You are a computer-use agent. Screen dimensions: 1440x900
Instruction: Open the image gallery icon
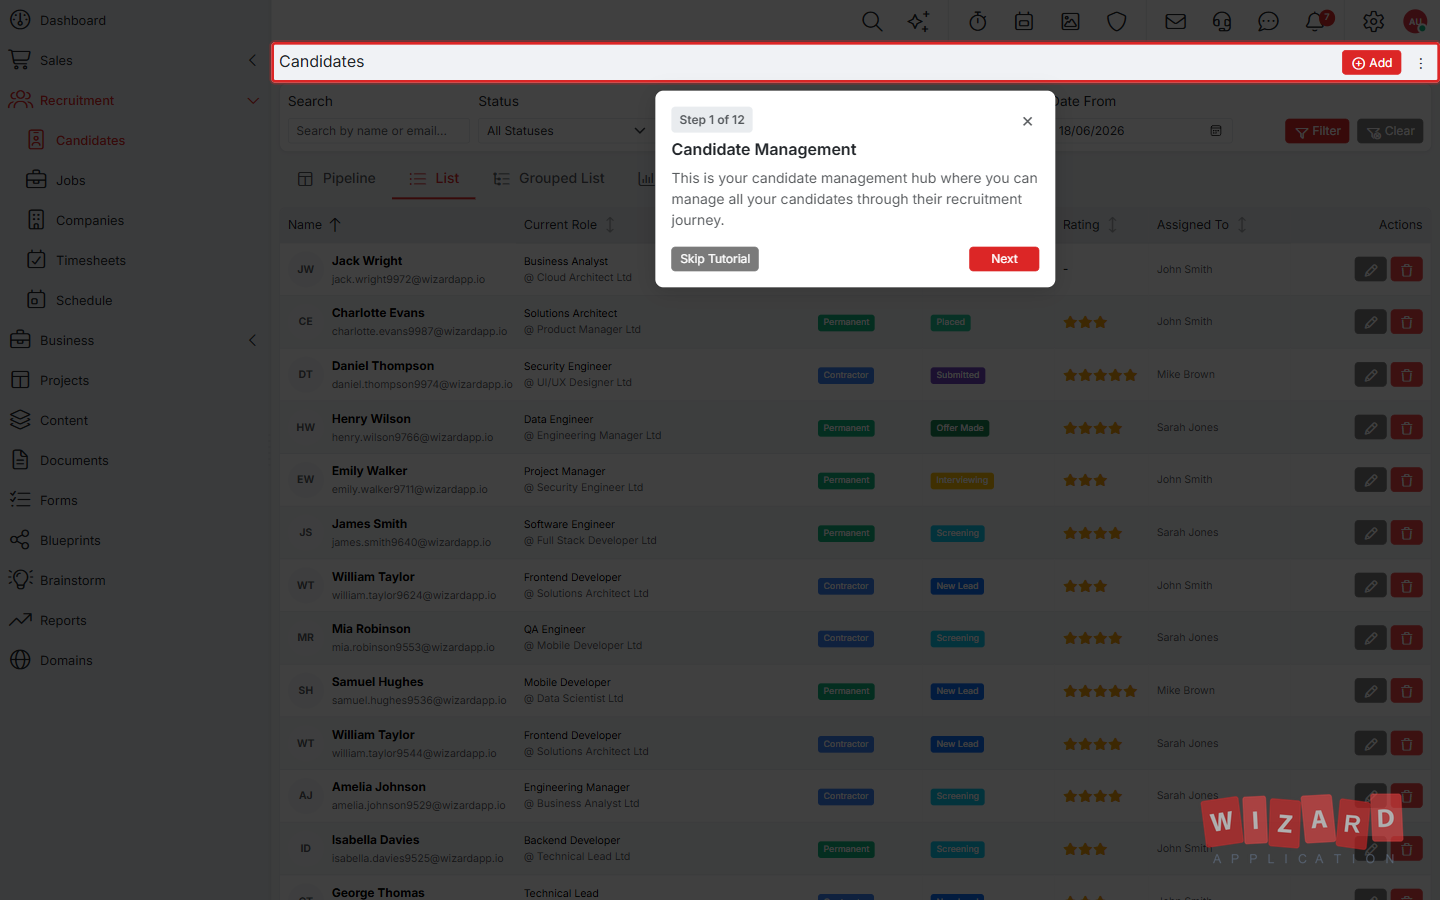click(x=1070, y=21)
